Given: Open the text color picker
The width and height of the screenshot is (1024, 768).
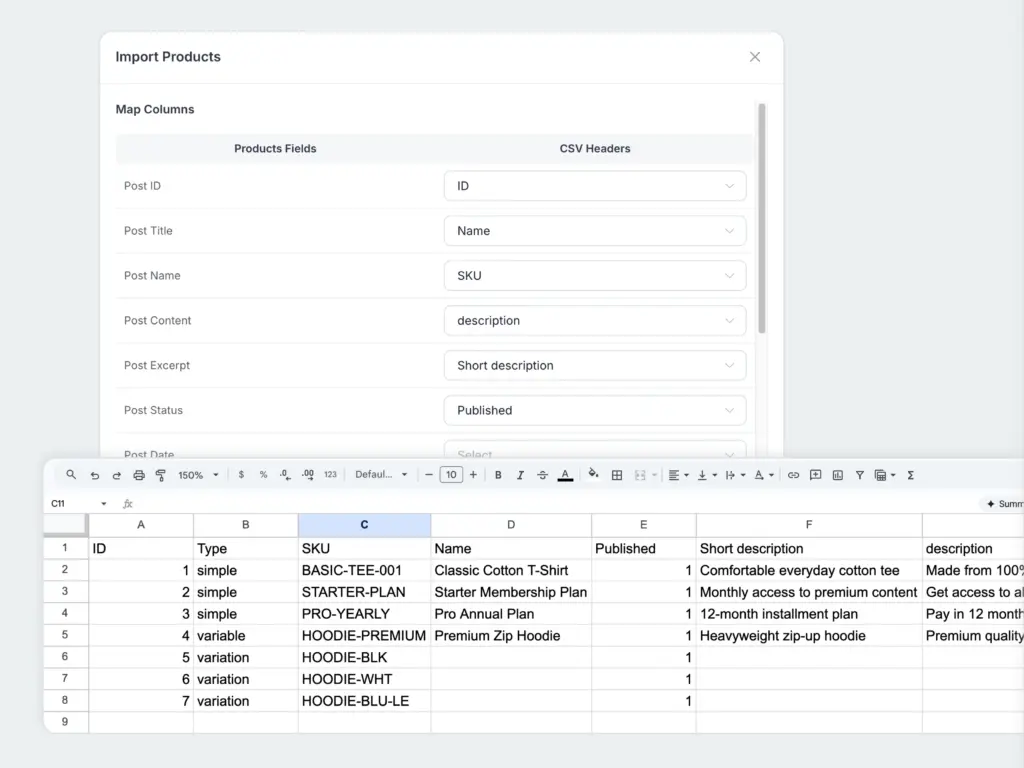Looking at the screenshot, I should [566, 475].
